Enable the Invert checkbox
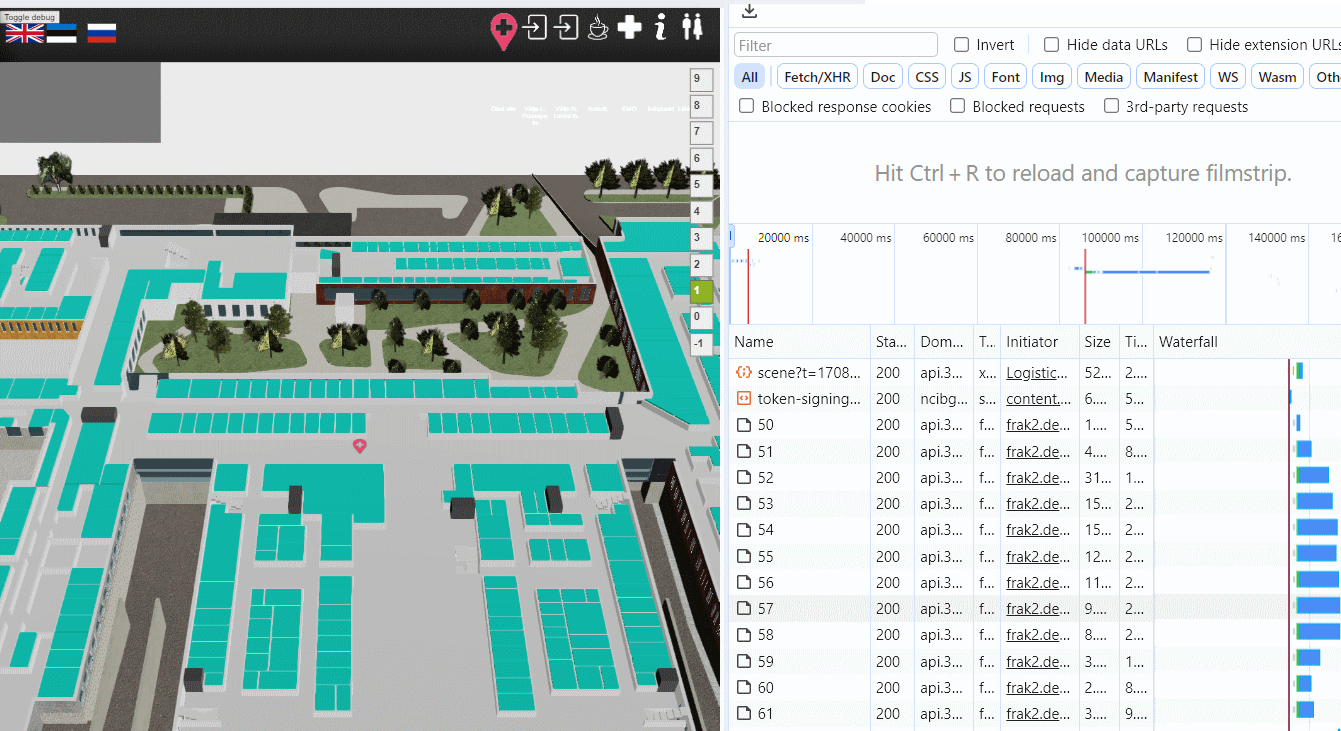The height and width of the screenshot is (731, 1341). [x=962, y=45]
